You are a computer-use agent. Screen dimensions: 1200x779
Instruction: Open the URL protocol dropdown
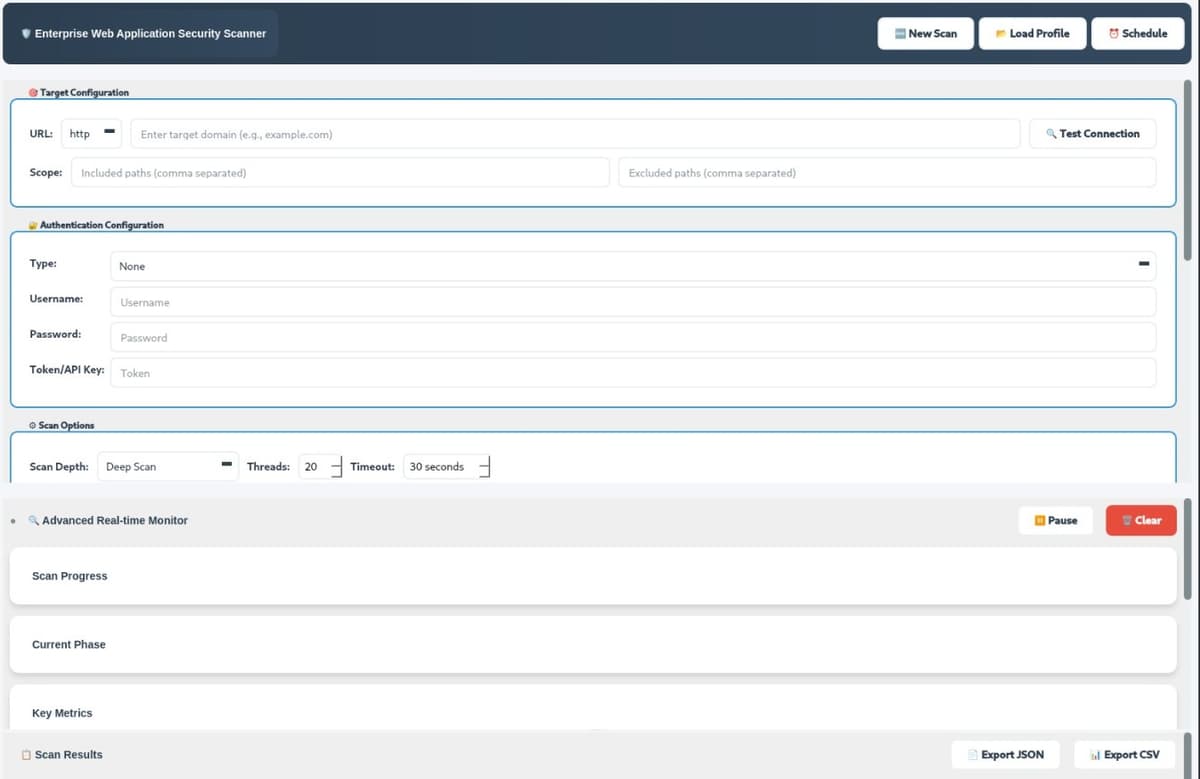(x=92, y=134)
